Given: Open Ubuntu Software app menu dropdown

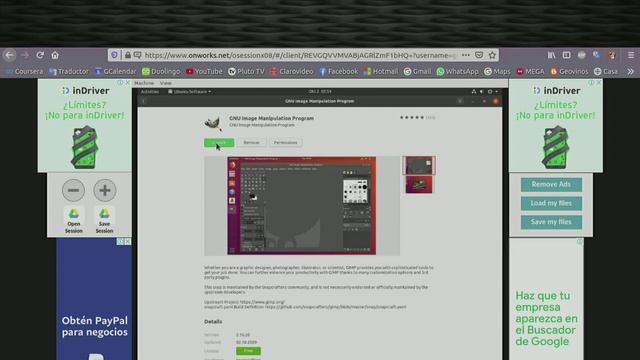Looking at the screenshot, I should pyautogui.click(x=190, y=91).
